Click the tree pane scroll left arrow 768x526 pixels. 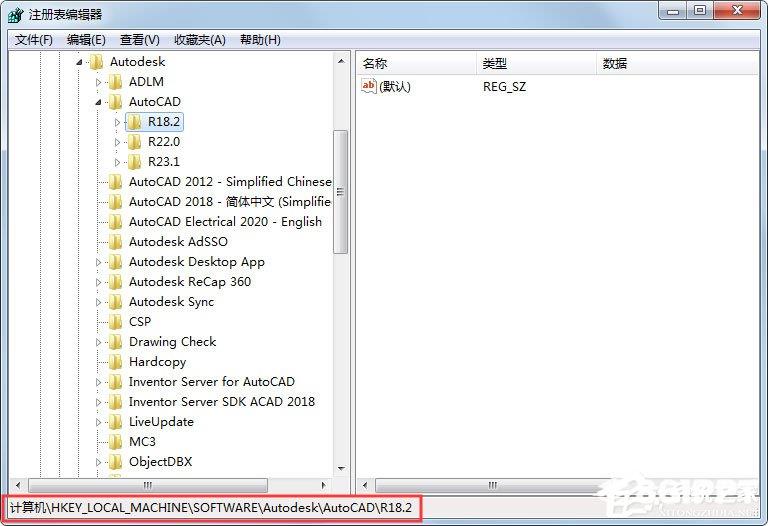click(19, 485)
